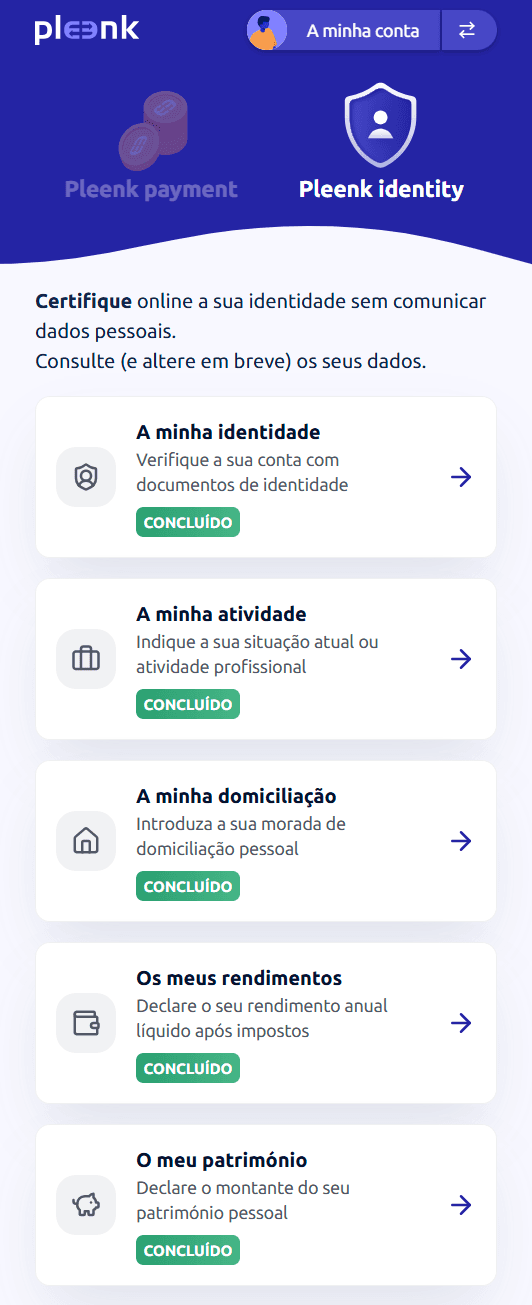
Task: Click the piggy bank património icon
Action: [x=86, y=1205]
